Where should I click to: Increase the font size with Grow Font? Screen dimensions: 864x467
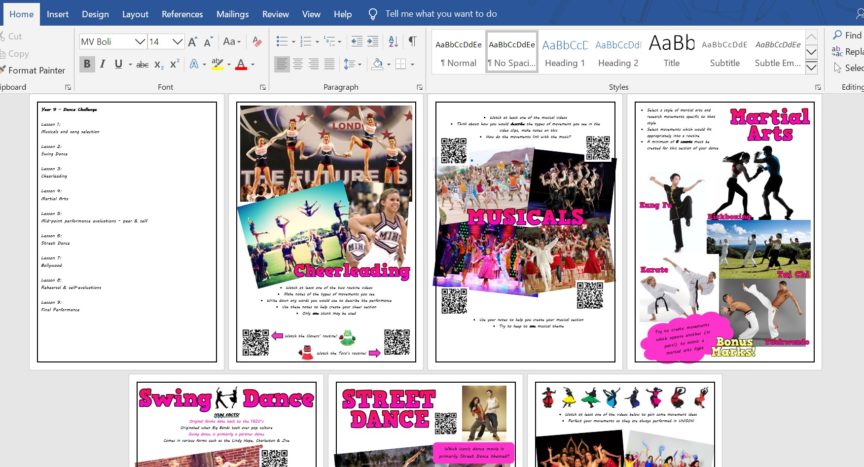(194, 42)
